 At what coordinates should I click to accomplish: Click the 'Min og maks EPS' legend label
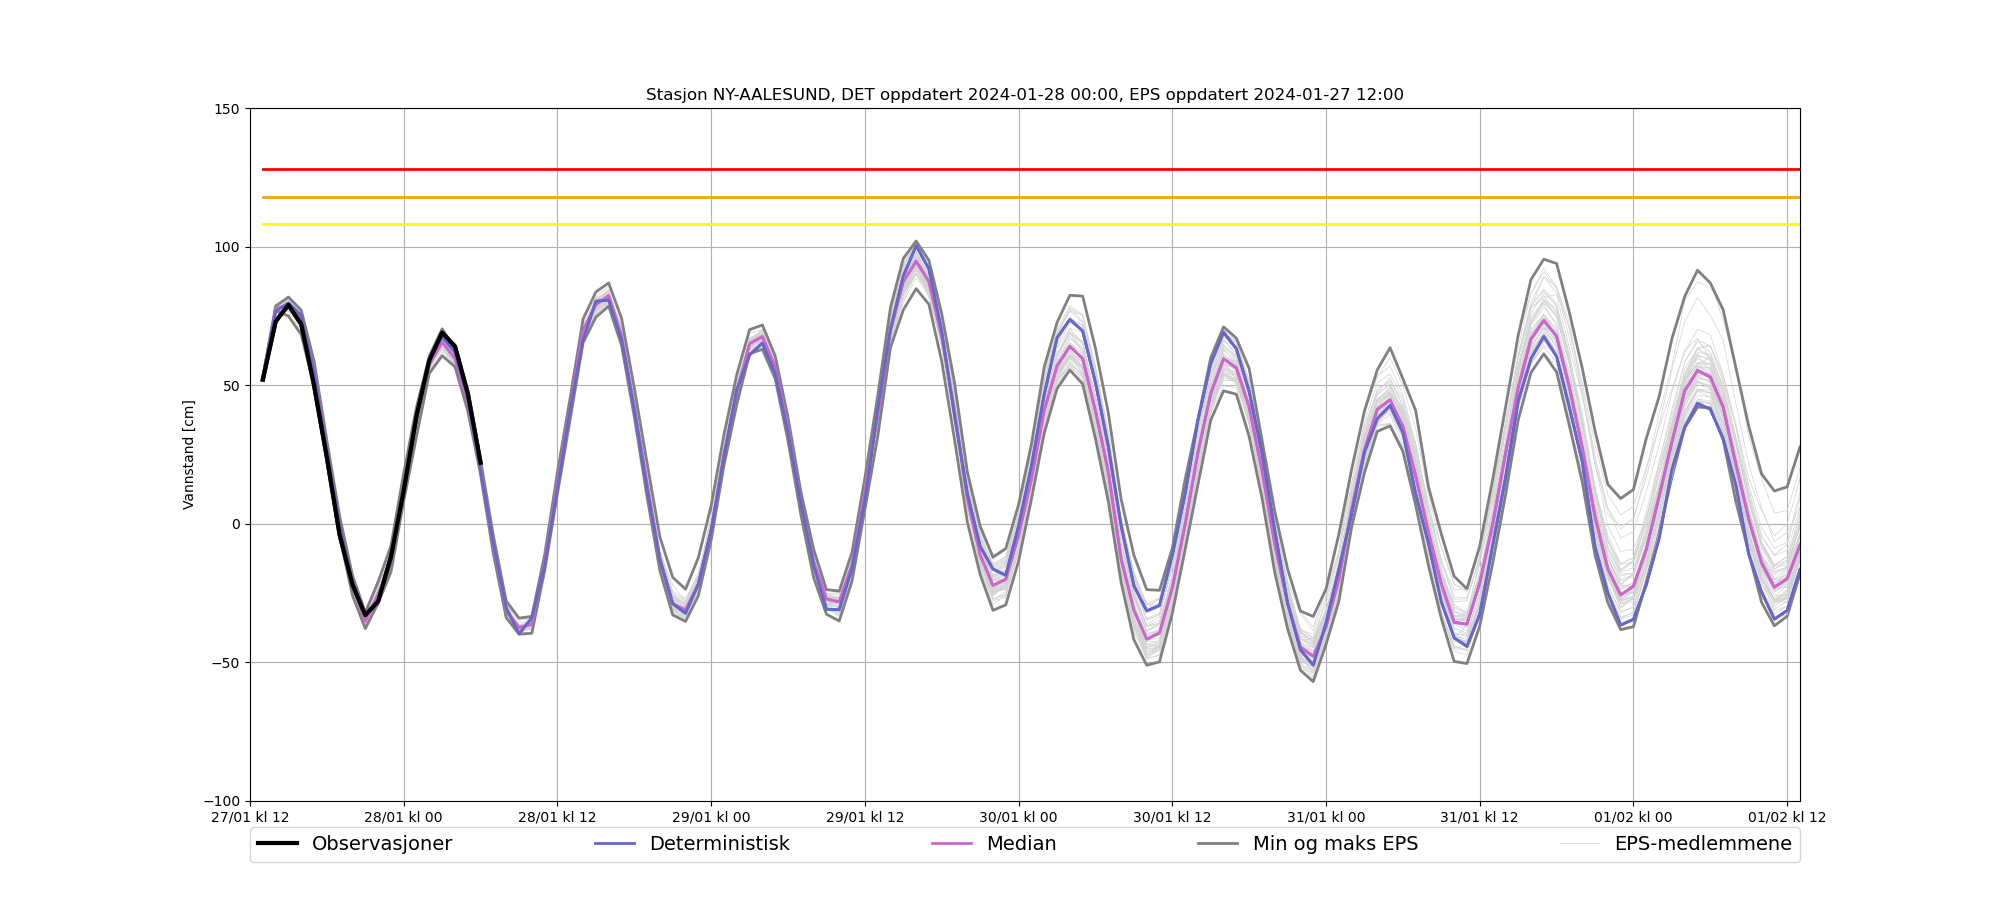(1336, 844)
